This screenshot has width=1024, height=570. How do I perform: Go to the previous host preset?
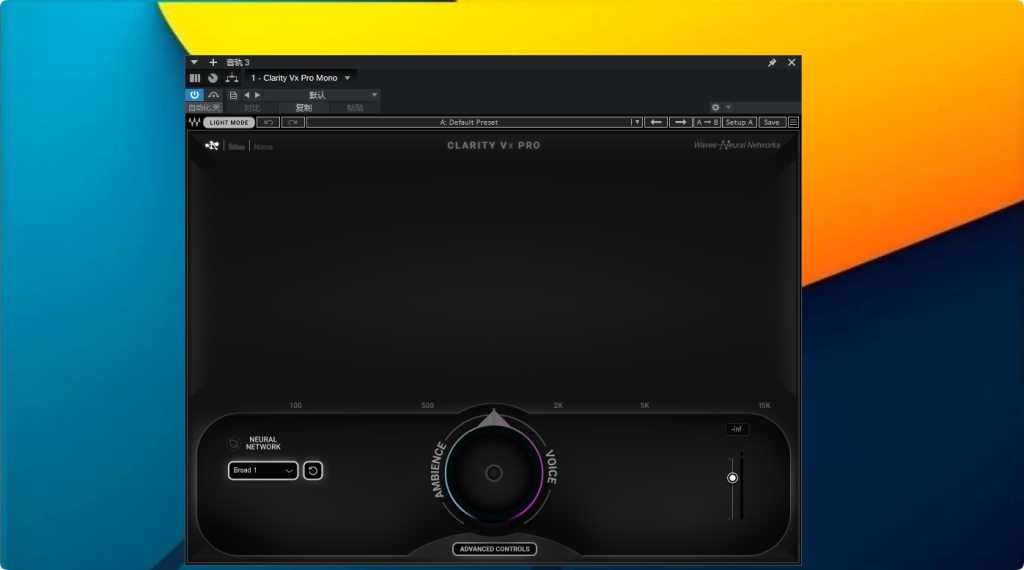(247, 95)
